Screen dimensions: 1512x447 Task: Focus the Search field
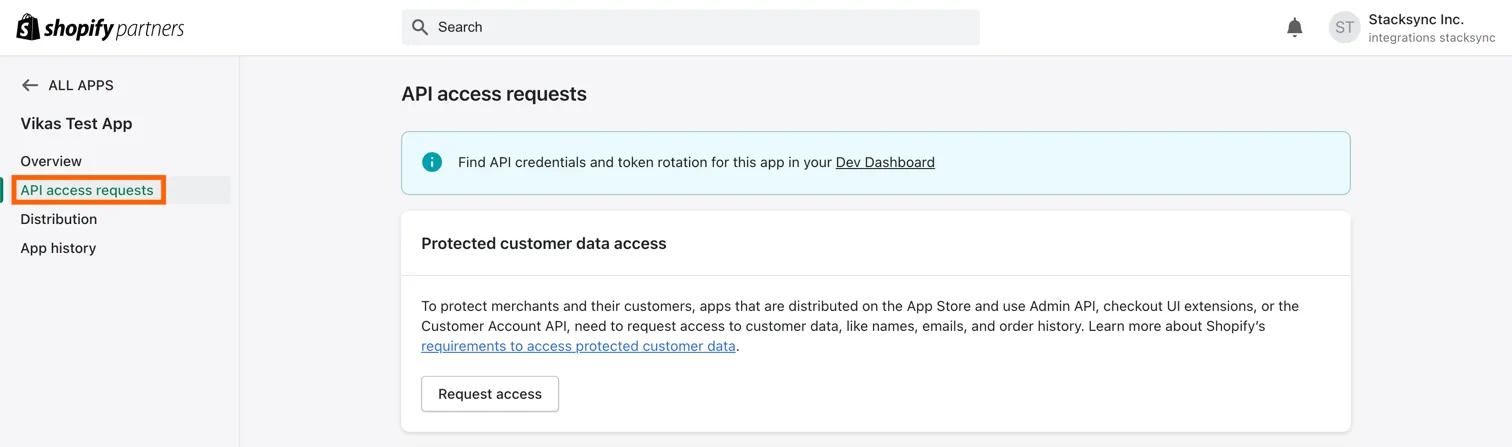[690, 27]
